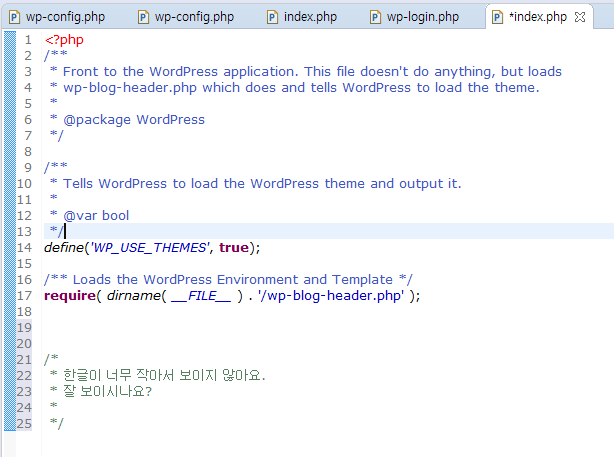Switch to the first wp-config.php tab
This screenshot has height=457, width=614.
[58, 17]
